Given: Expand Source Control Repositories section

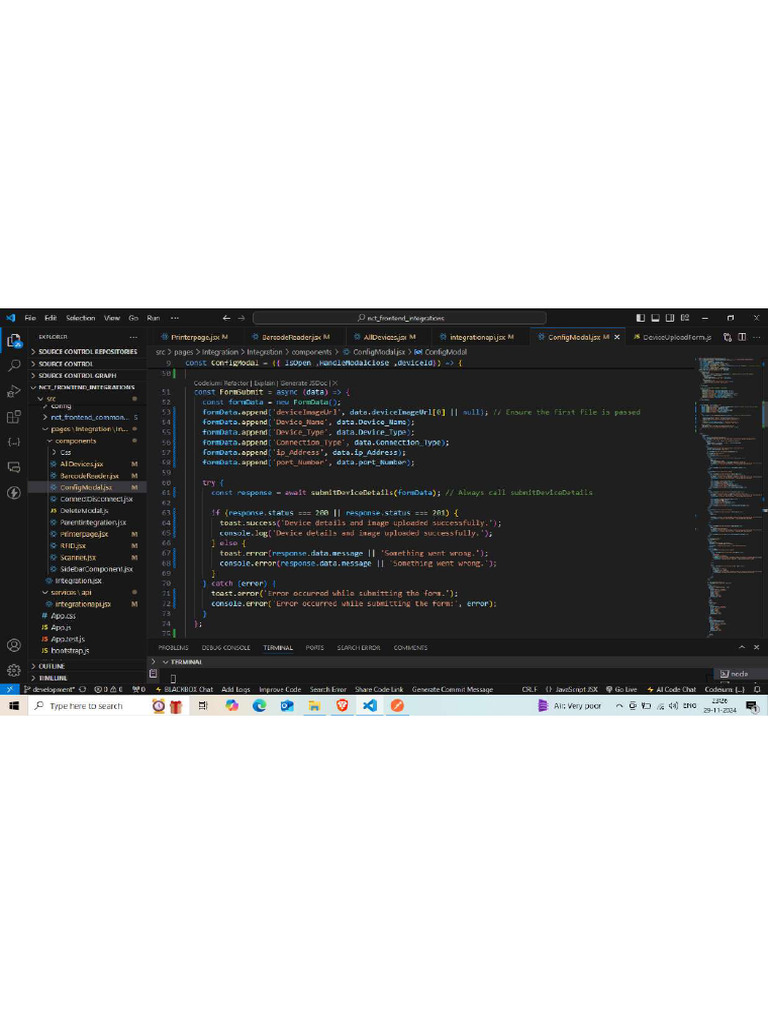Looking at the screenshot, I should click(87, 351).
